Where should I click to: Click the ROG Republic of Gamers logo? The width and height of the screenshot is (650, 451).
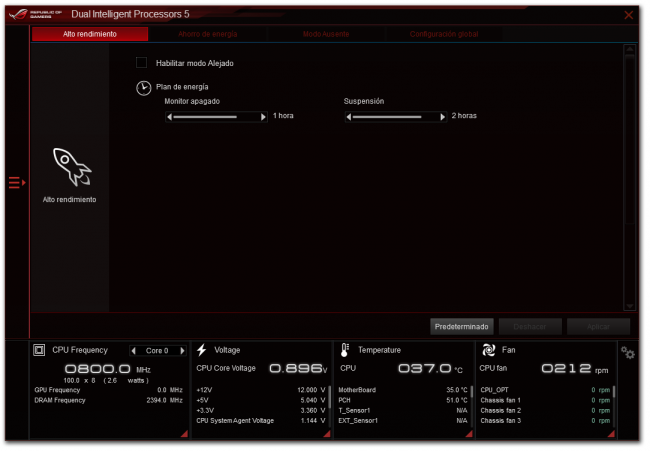[35, 15]
